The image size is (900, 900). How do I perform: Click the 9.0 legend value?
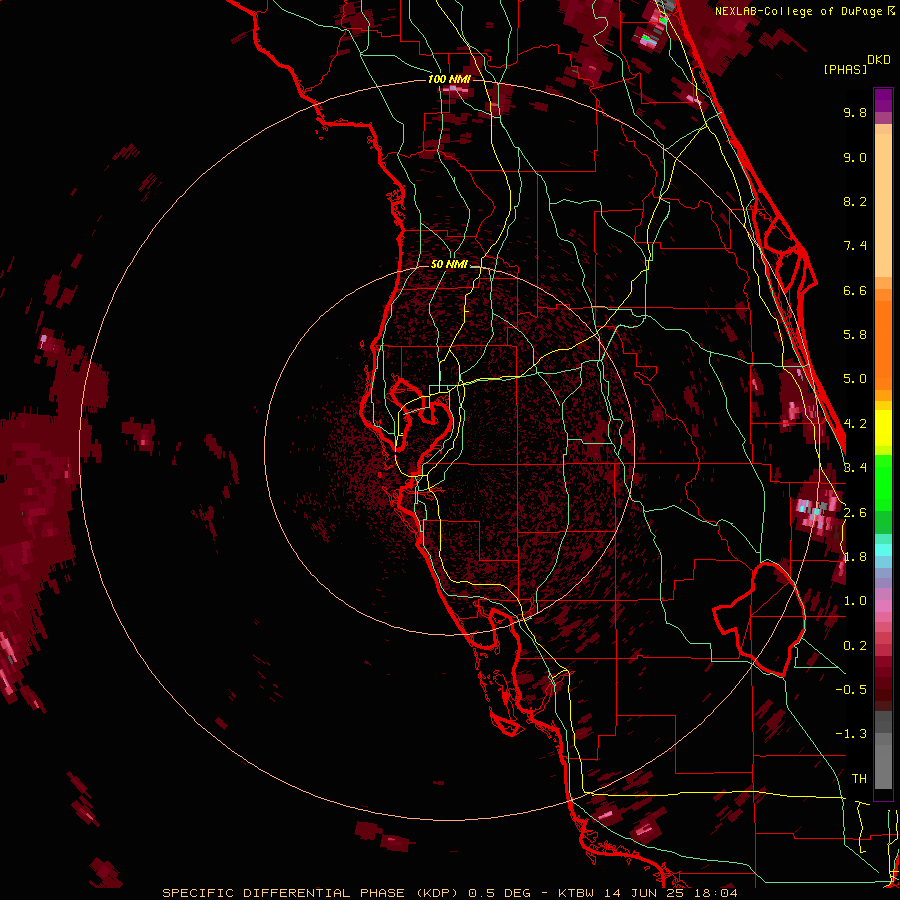click(x=855, y=157)
